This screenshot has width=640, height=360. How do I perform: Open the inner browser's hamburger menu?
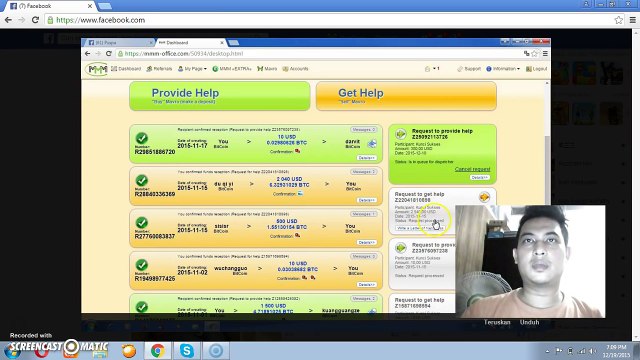tap(545, 53)
